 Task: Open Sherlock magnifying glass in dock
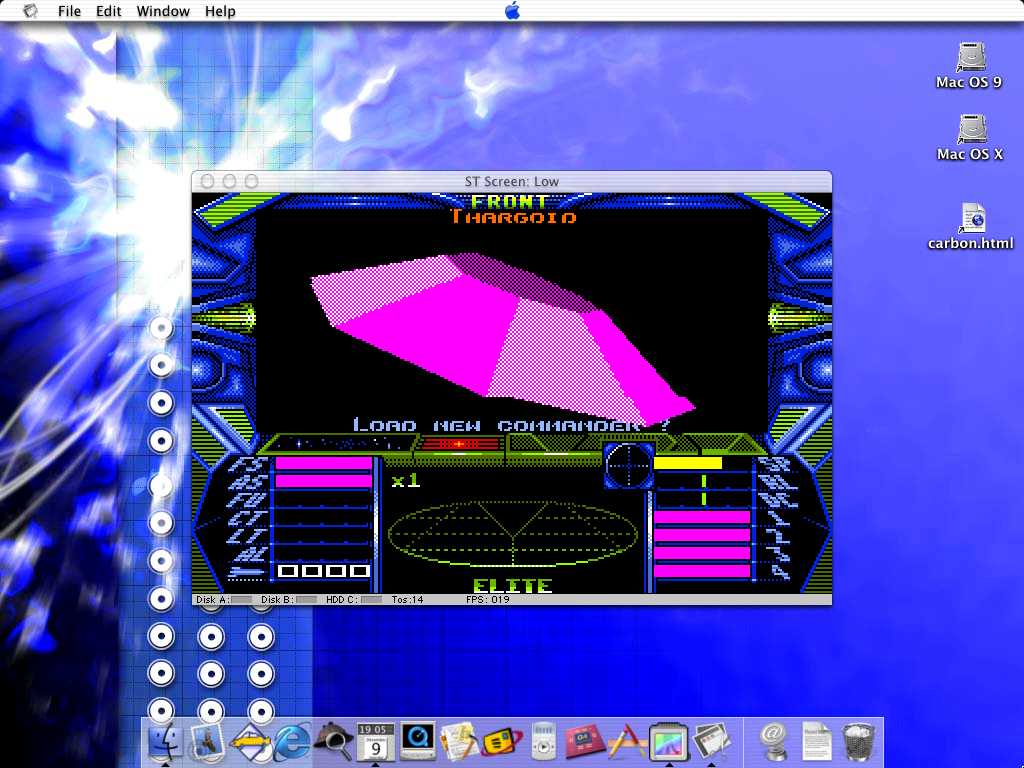pyautogui.click(x=332, y=742)
